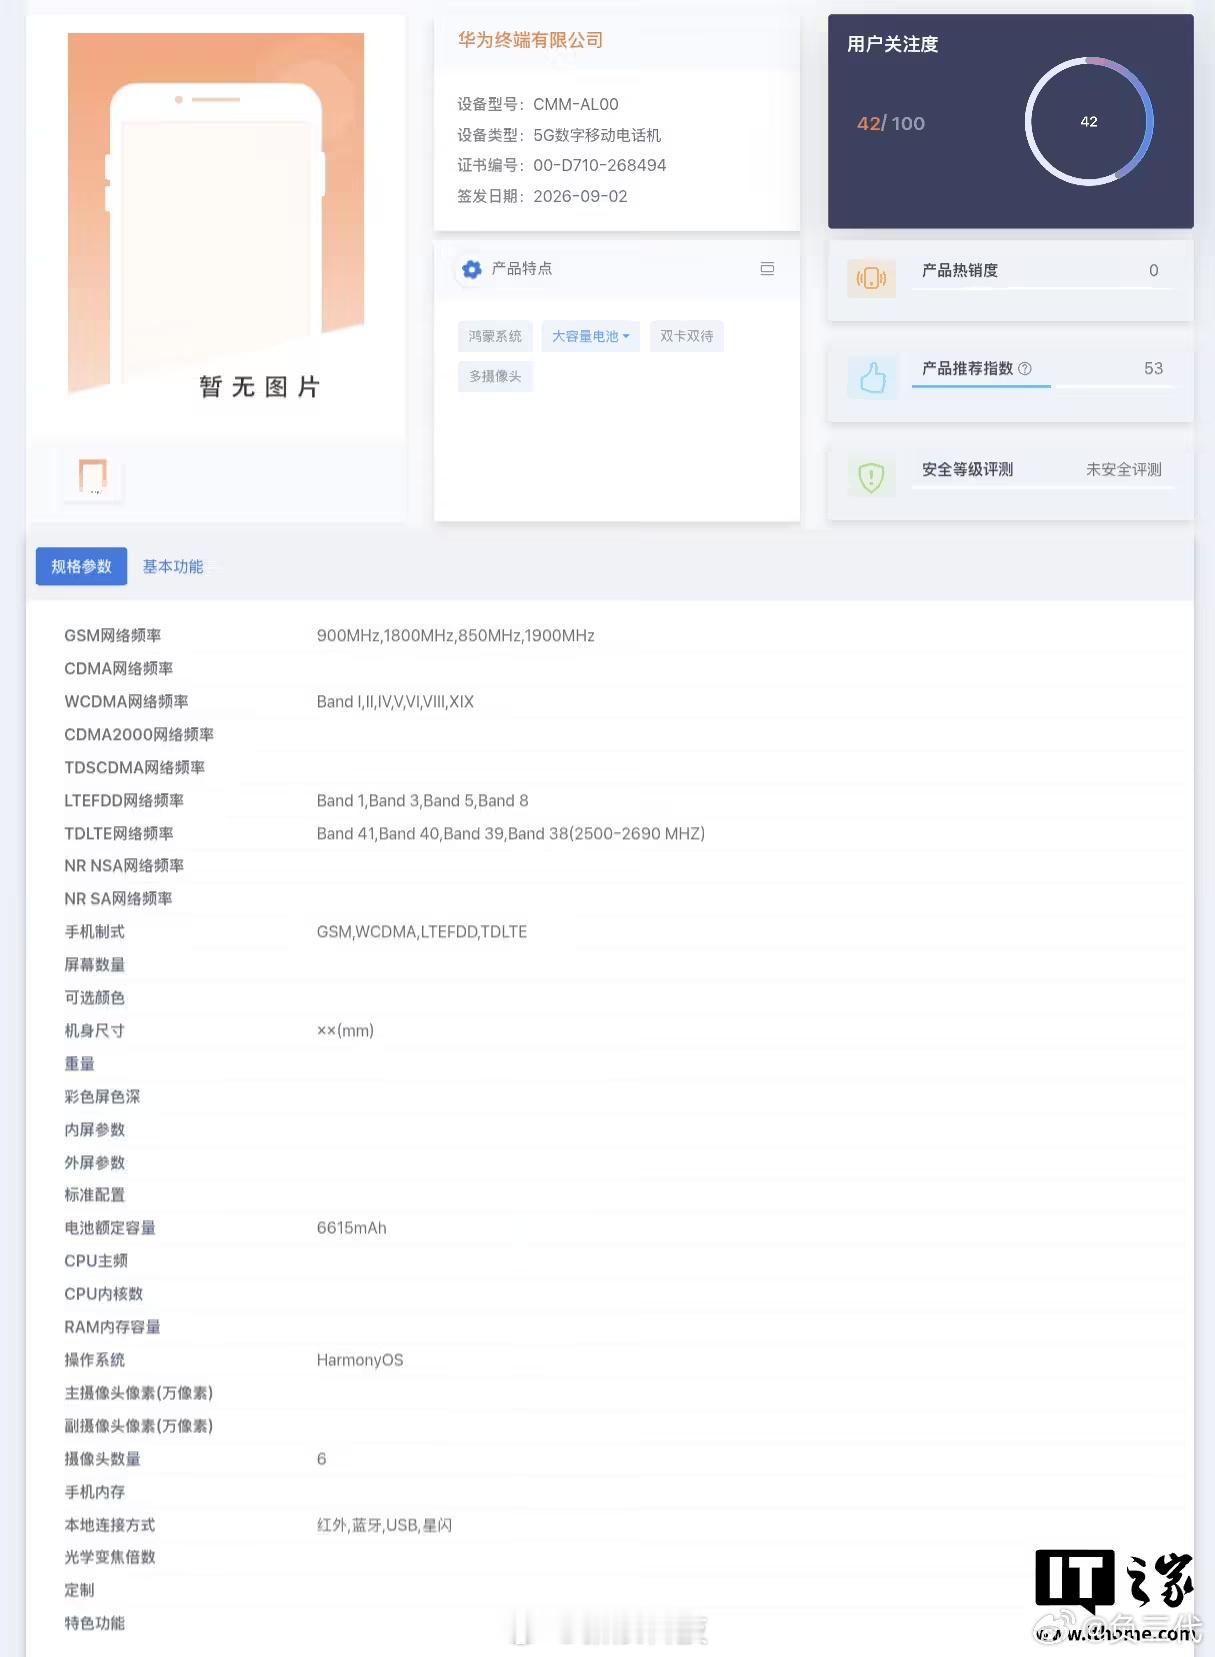Switch to the 规格参数 tab
The image size is (1215, 1657).
(x=81, y=566)
